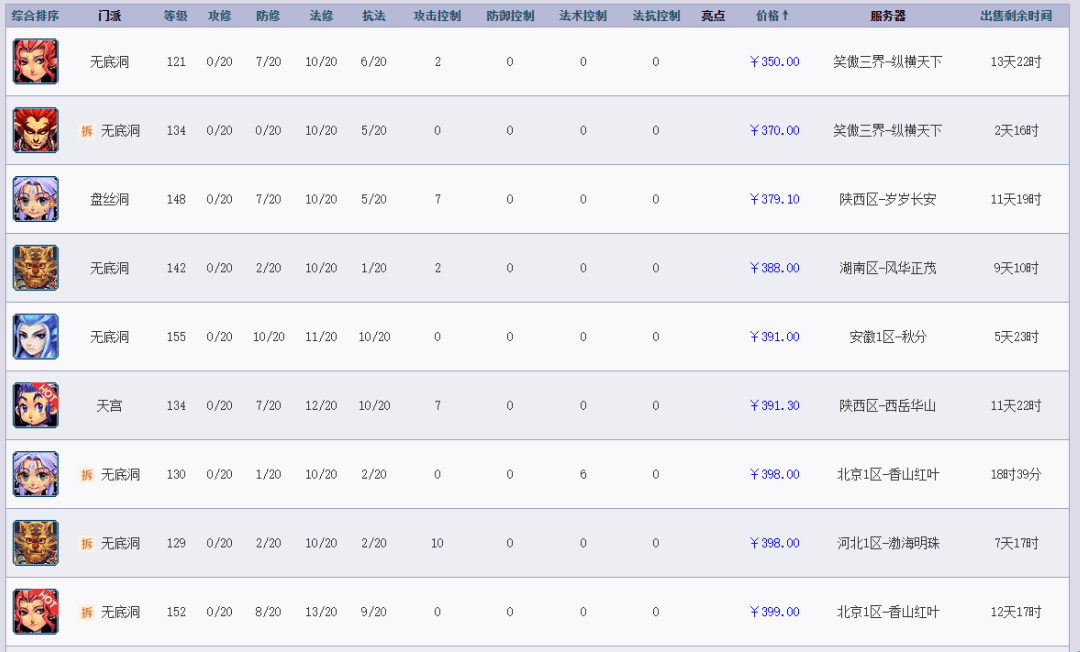This screenshot has height=652, width=1080.
Task: Click 法修 value 13/20
Action: [321, 612]
